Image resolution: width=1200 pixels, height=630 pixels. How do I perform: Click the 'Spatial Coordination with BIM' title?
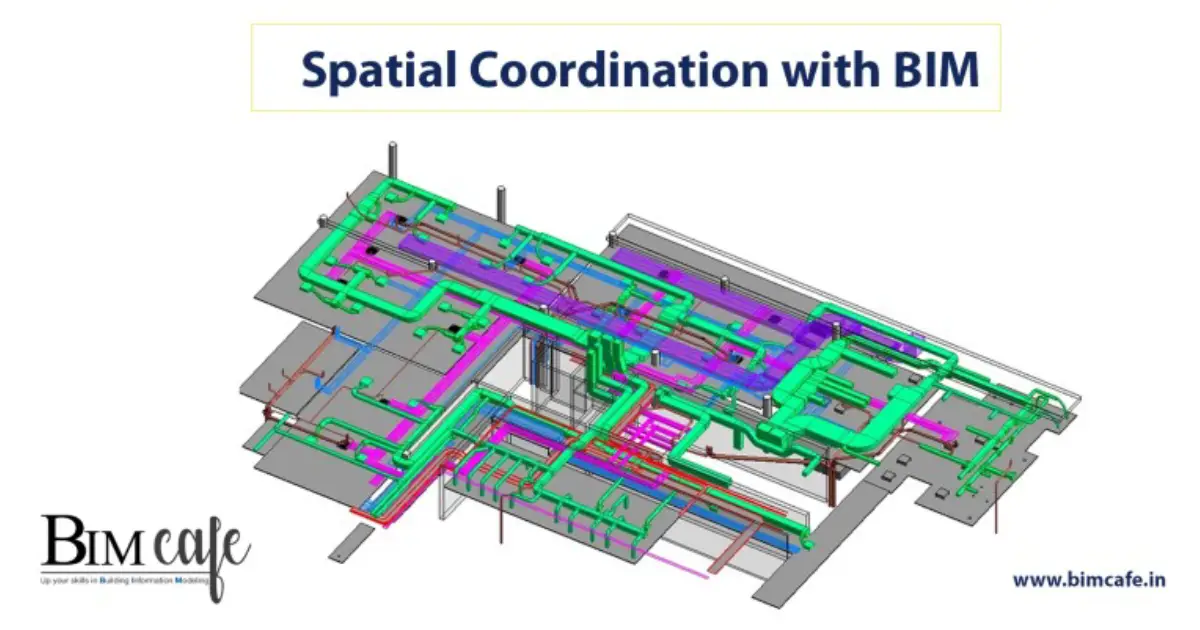[x=640, y=71]
